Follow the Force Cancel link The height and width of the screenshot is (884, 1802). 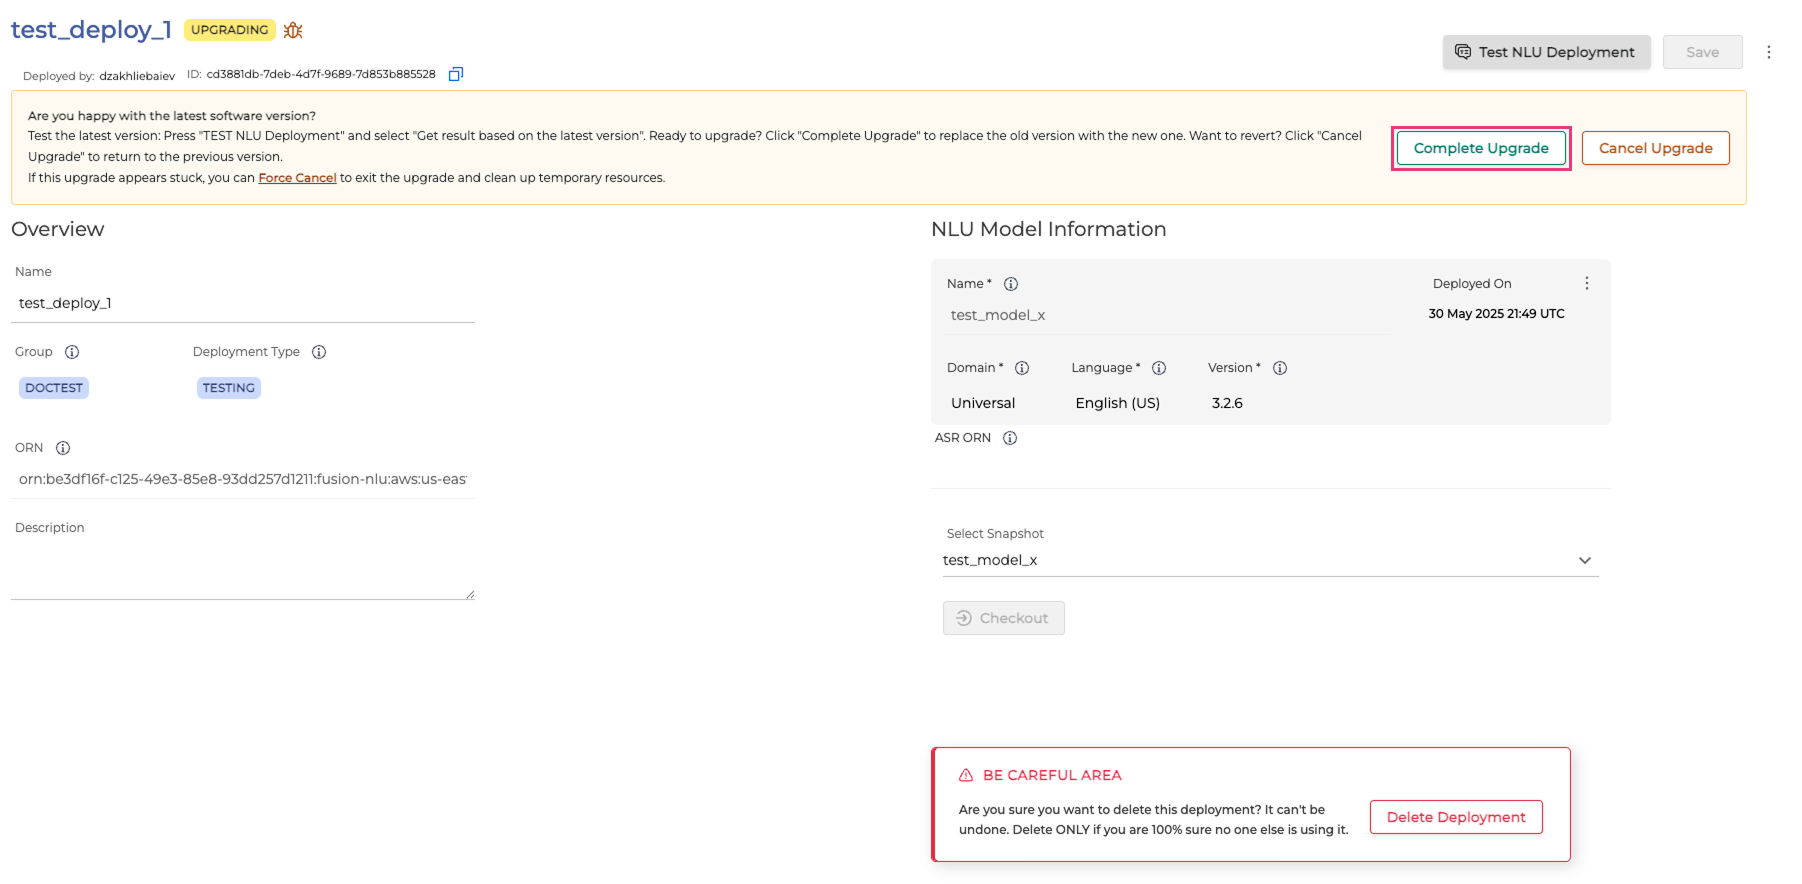297,178
